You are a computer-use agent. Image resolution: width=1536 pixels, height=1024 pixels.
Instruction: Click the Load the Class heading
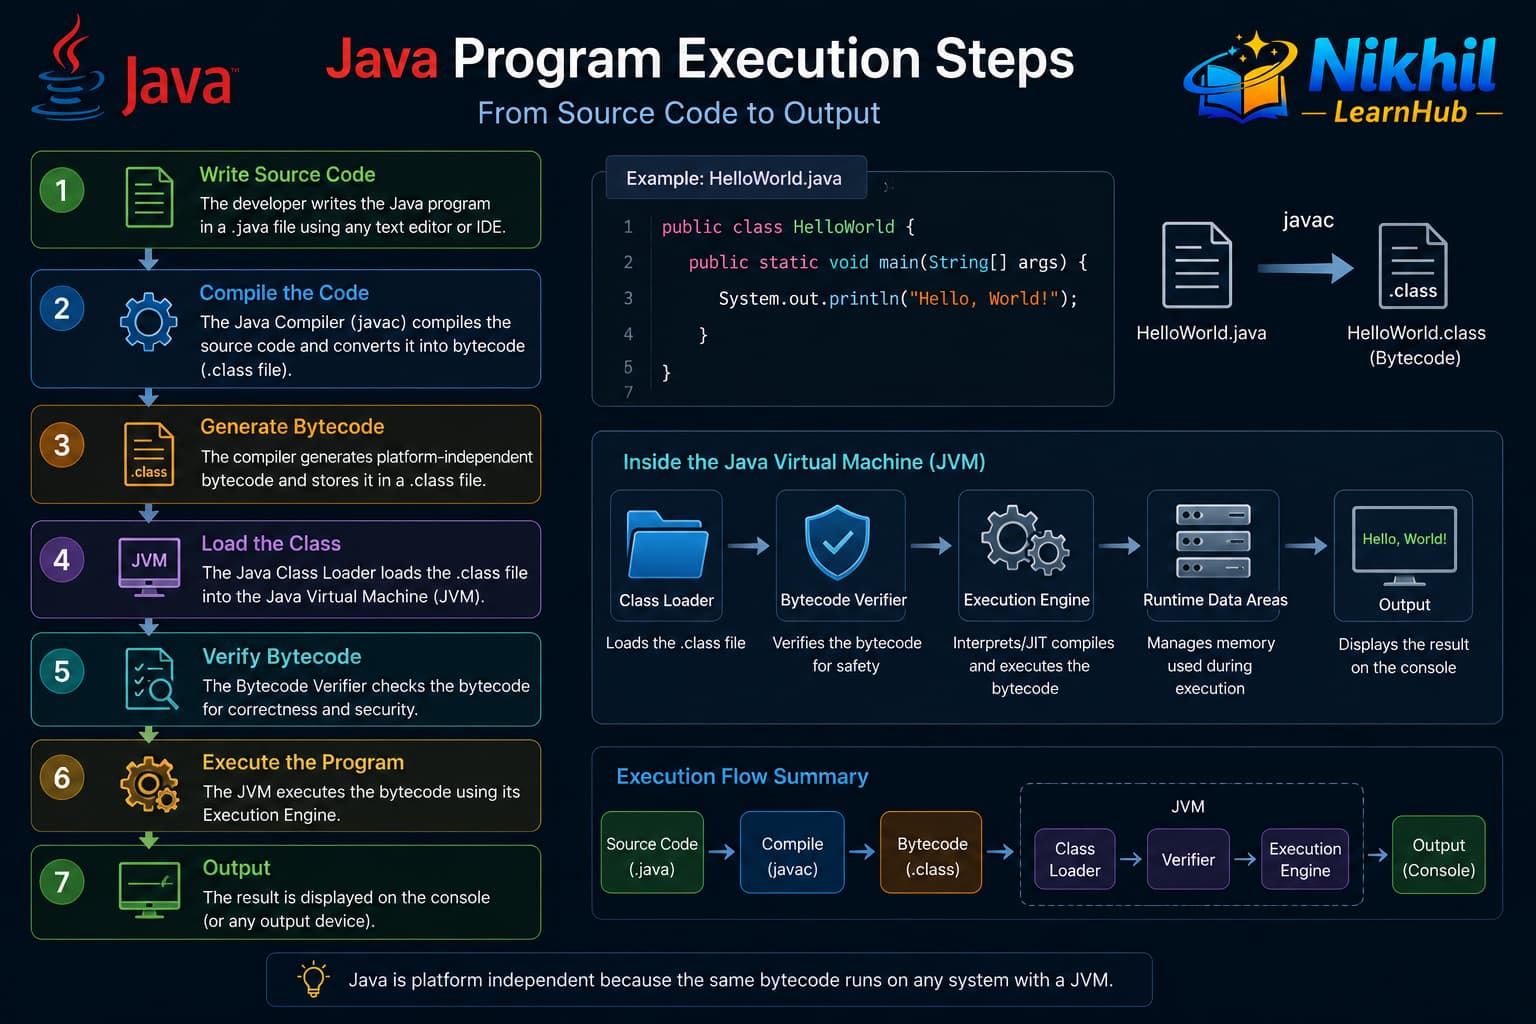tap(271, 543)
